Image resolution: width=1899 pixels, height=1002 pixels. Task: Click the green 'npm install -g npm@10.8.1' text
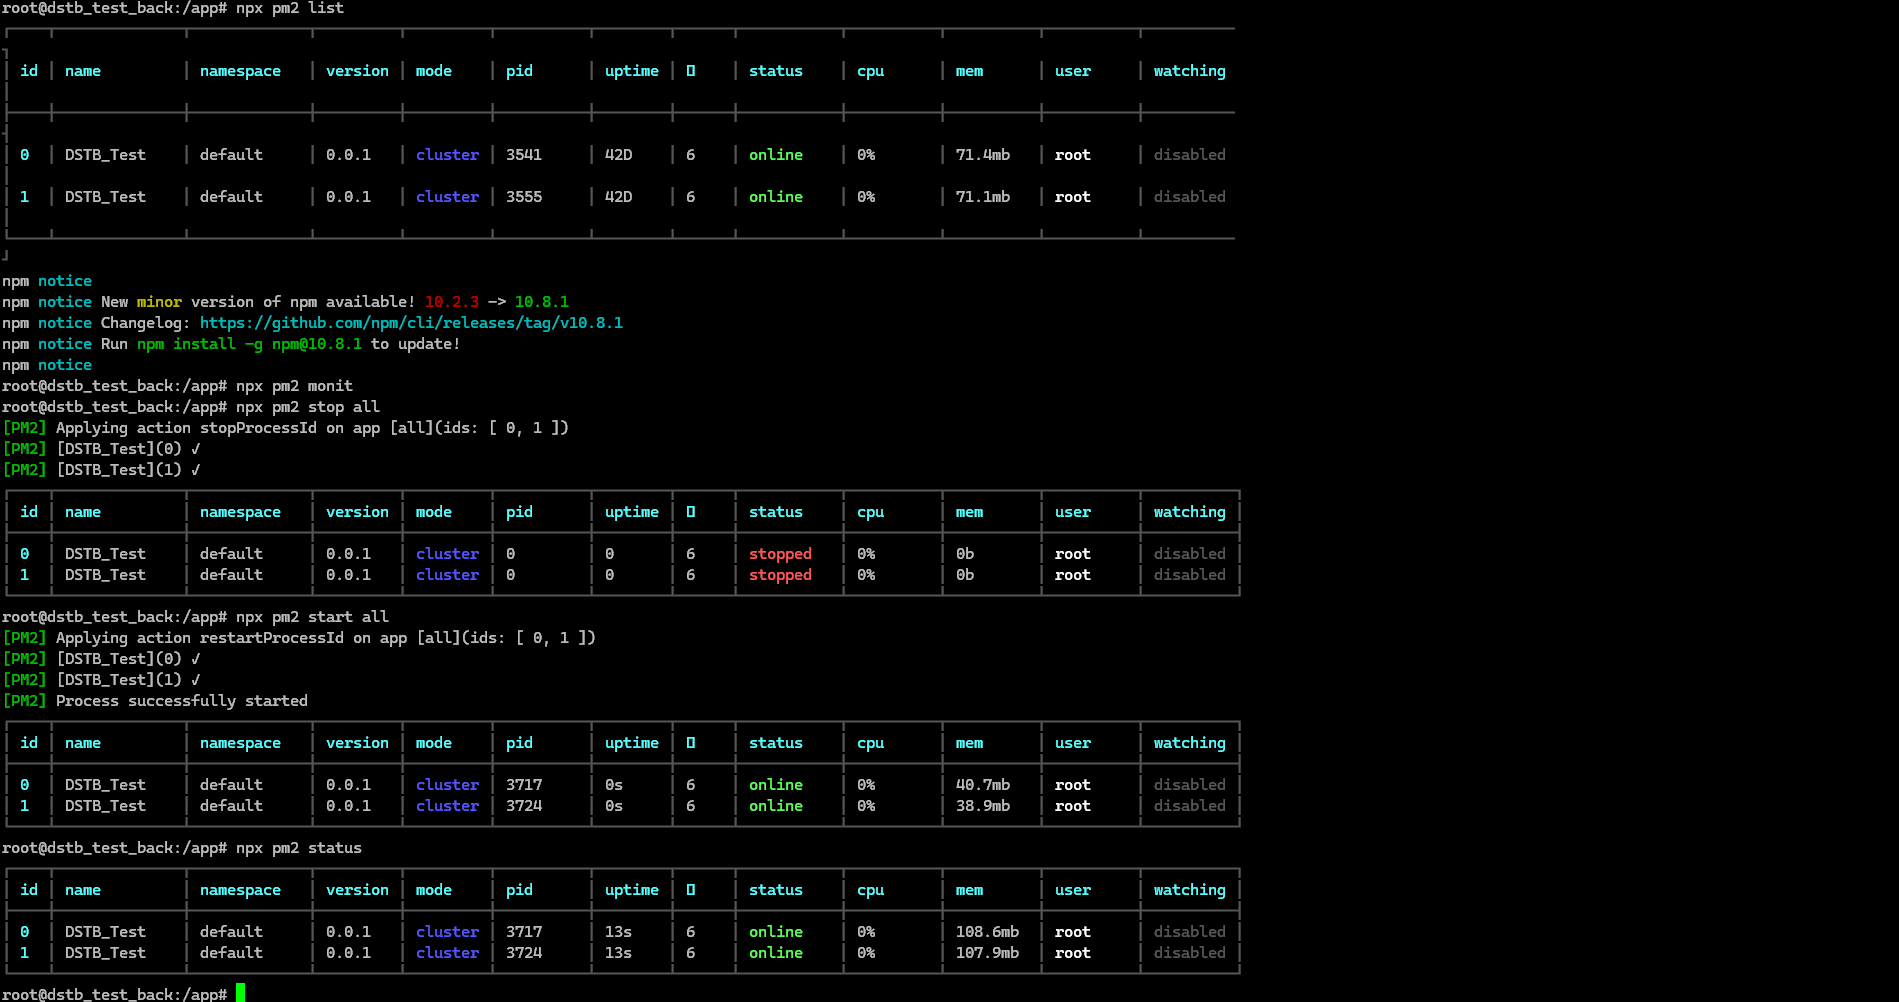[249, 344]
